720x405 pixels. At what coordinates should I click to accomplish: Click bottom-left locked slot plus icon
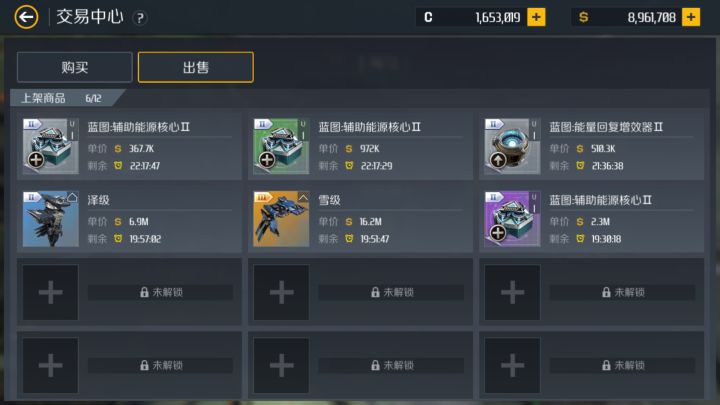51,366
